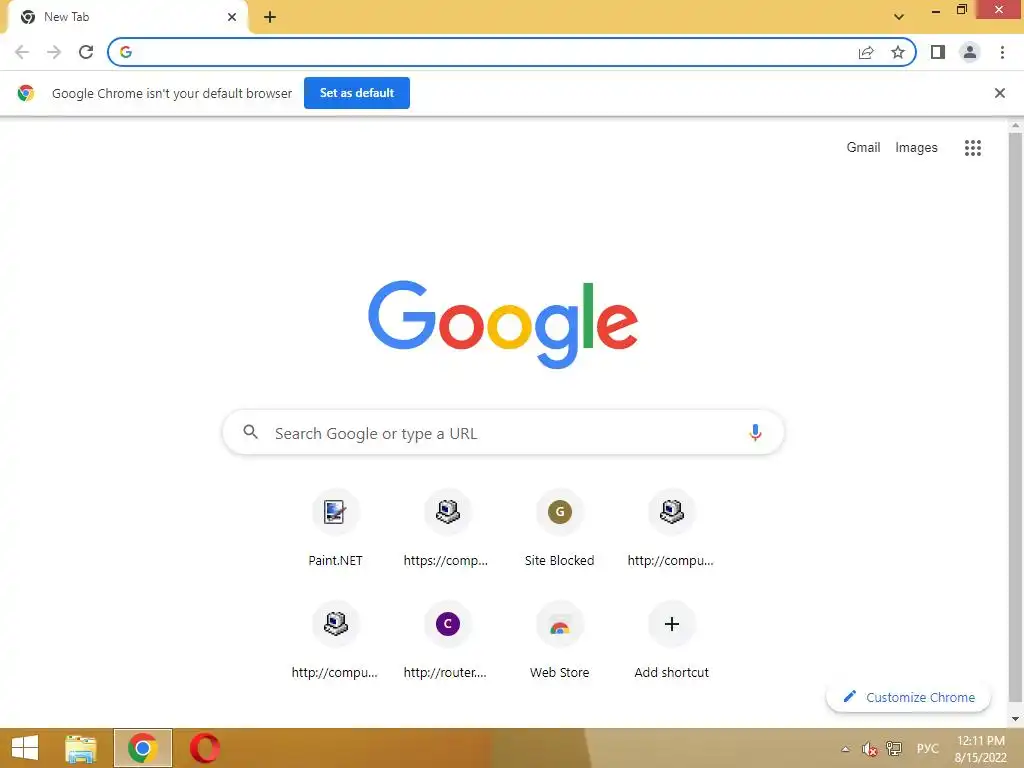The image size is (1024, 768).
Task: Expand the tab search chevron
Action: point(899,17)
